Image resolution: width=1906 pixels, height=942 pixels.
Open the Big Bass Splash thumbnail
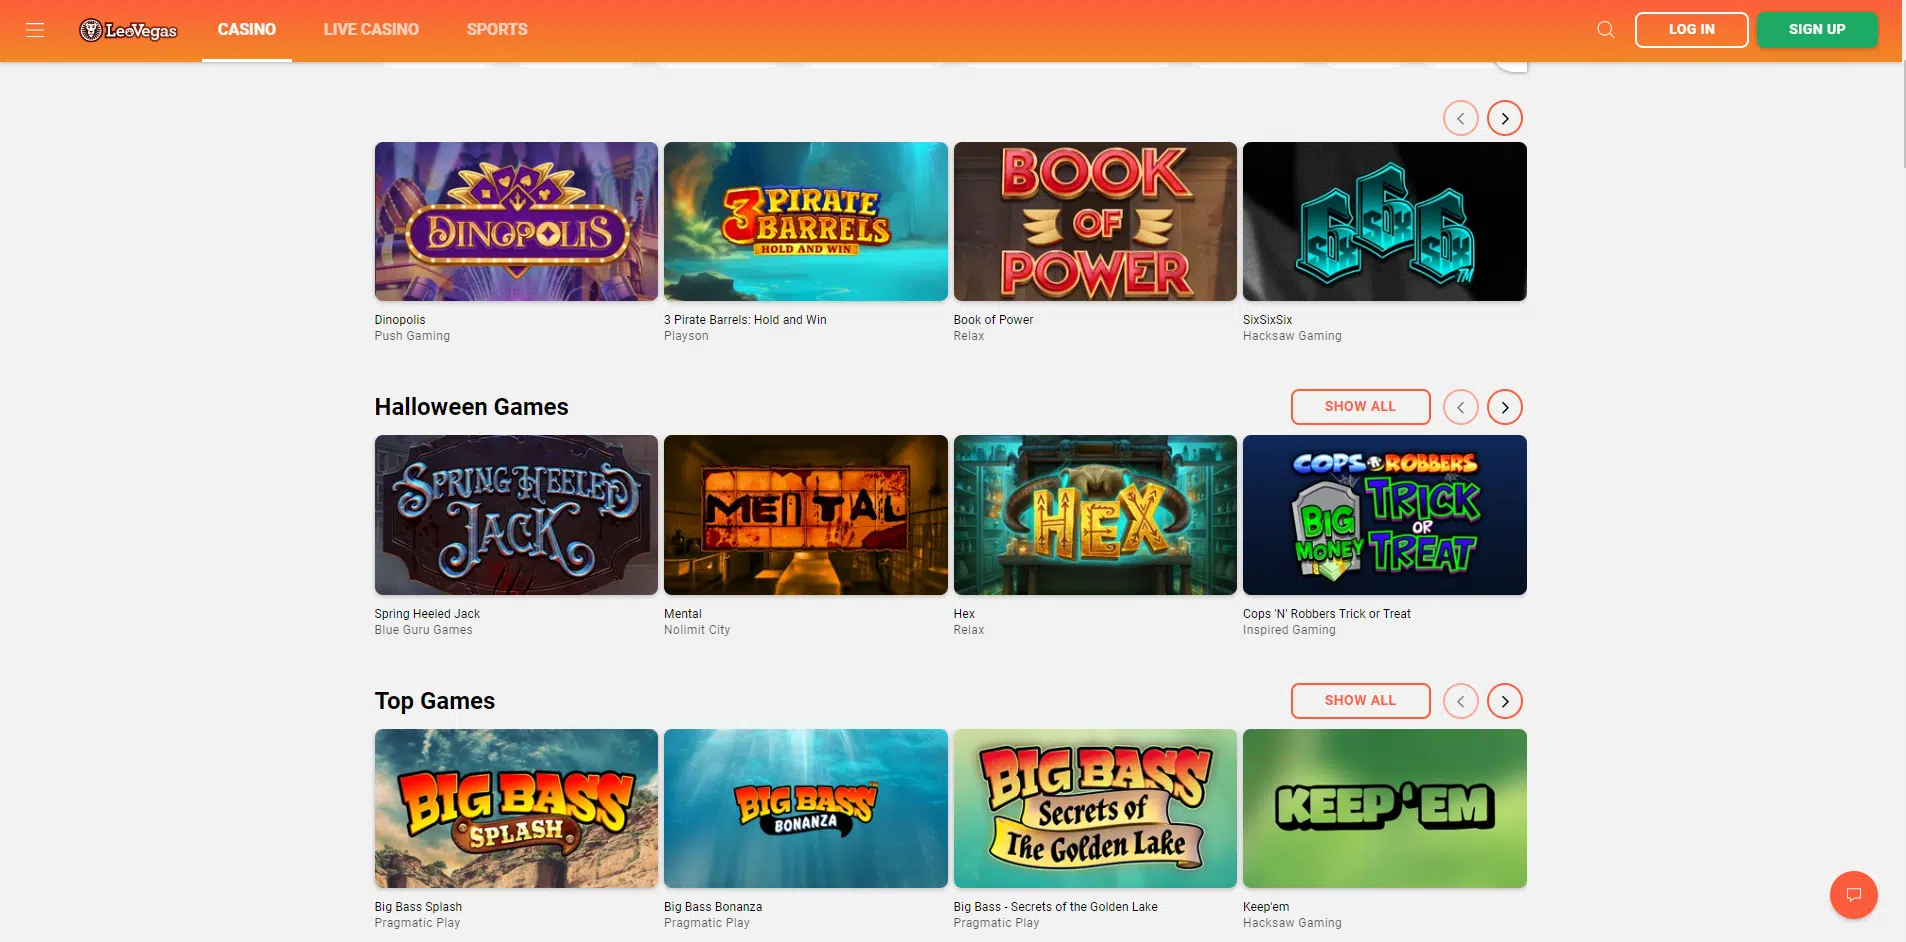tap(516, 808)
